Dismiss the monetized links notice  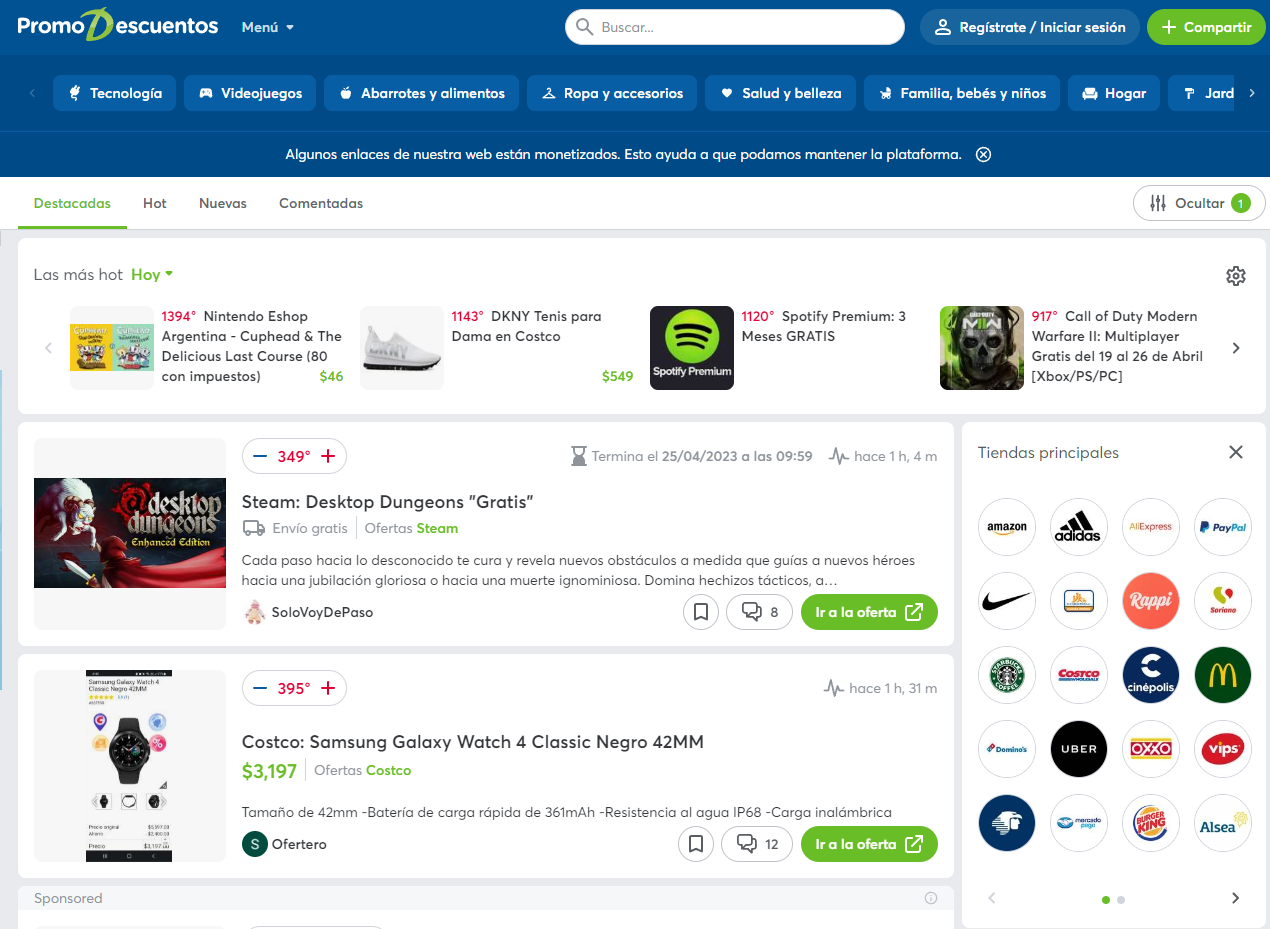(983, 154)
